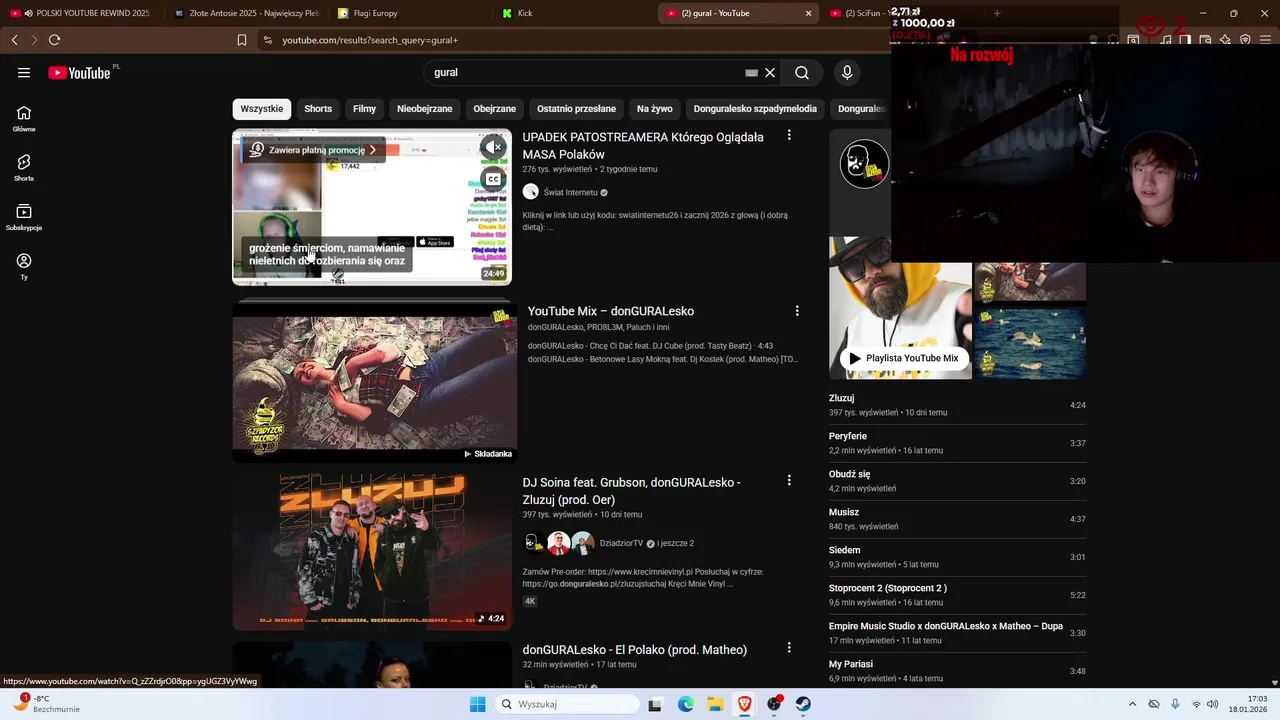The width and height of the screenshot is (1280, 720).
Task: Open more options for UPADEK PATOSTREAMERA video
Action: [789, 135]
